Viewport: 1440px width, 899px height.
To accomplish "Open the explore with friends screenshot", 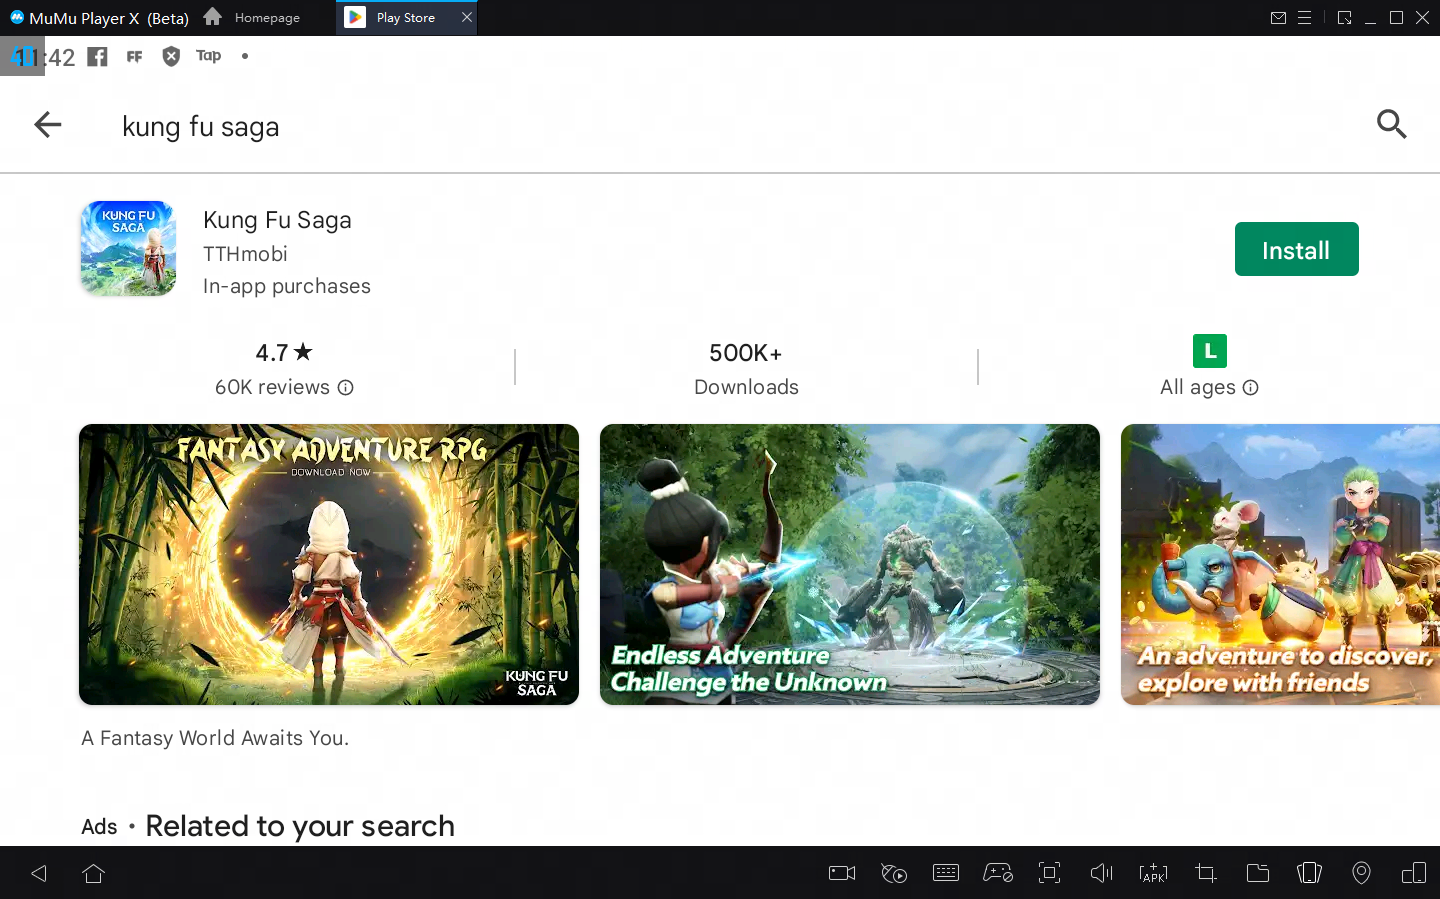I will click(x=1280, y=565).
